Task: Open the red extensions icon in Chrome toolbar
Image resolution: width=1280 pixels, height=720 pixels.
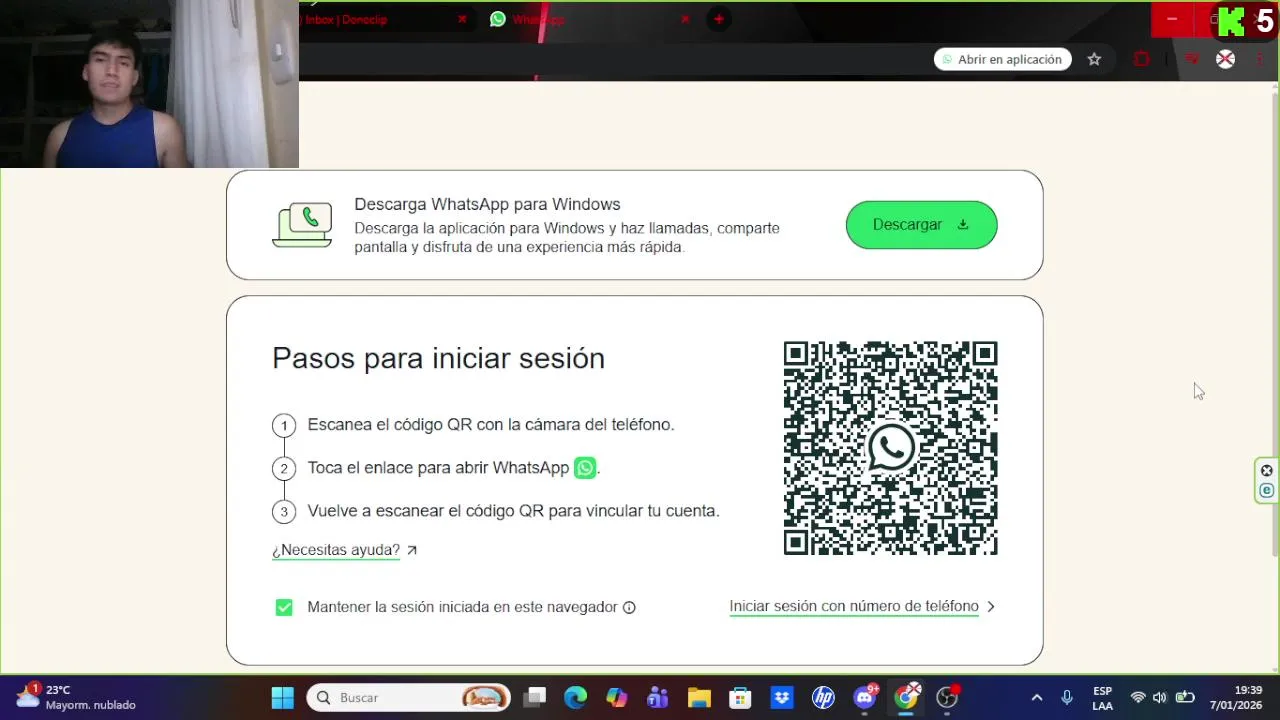Action: (x=1141, y=59)
